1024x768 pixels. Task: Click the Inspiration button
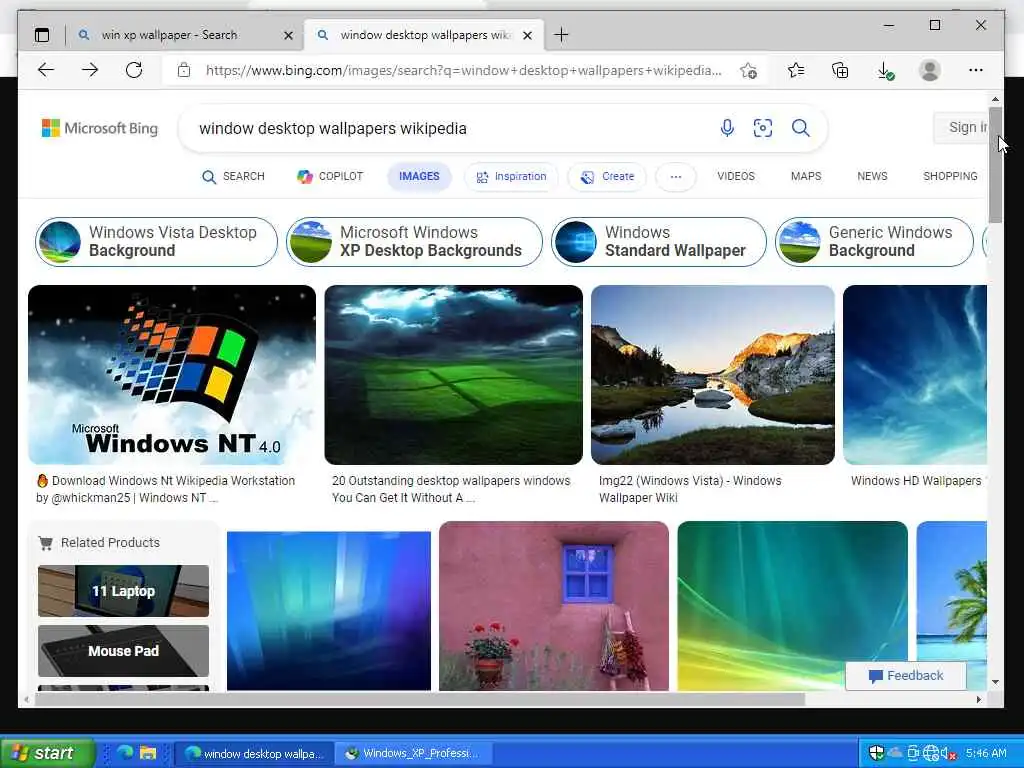coord(511,176)
